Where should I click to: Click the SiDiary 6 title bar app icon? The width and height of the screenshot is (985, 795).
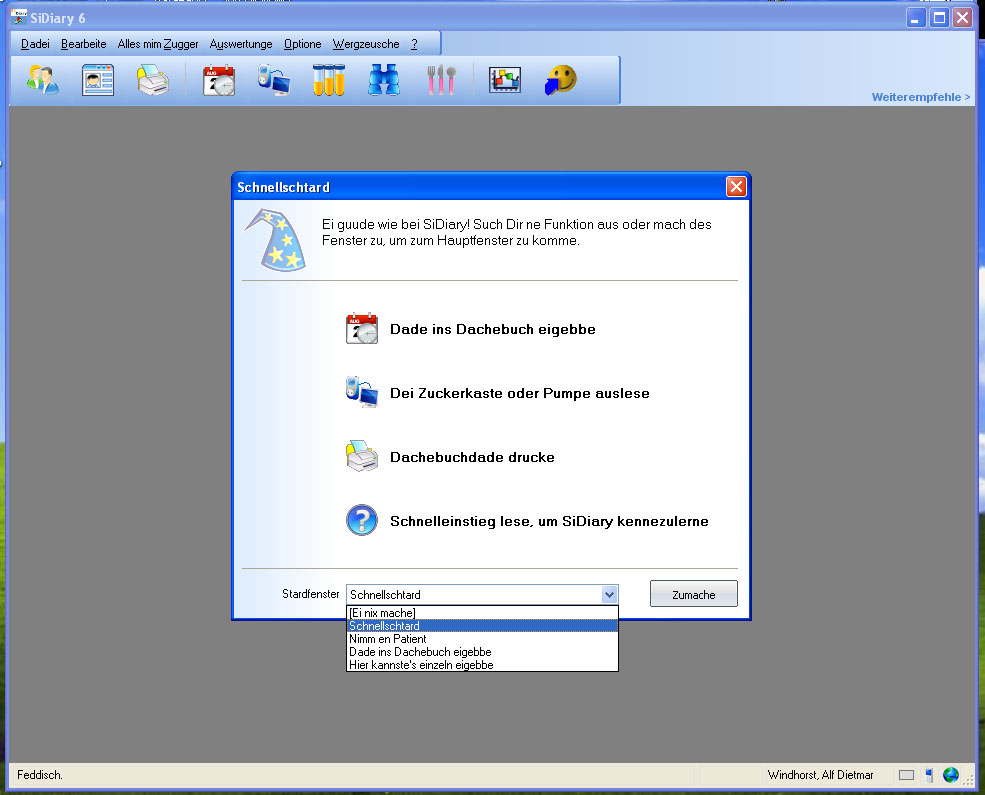point(19,17)
